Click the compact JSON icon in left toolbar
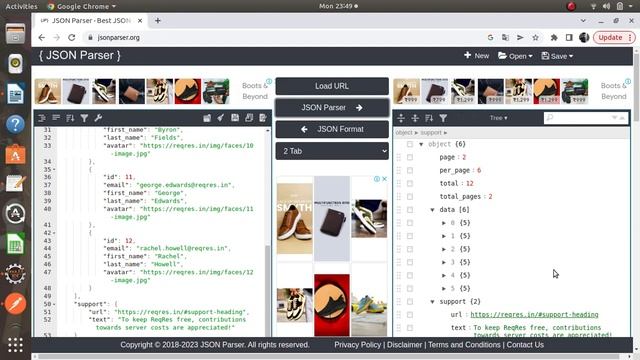Image resolution: width=640 pixels, height=360 pixels. click(56, 118)
